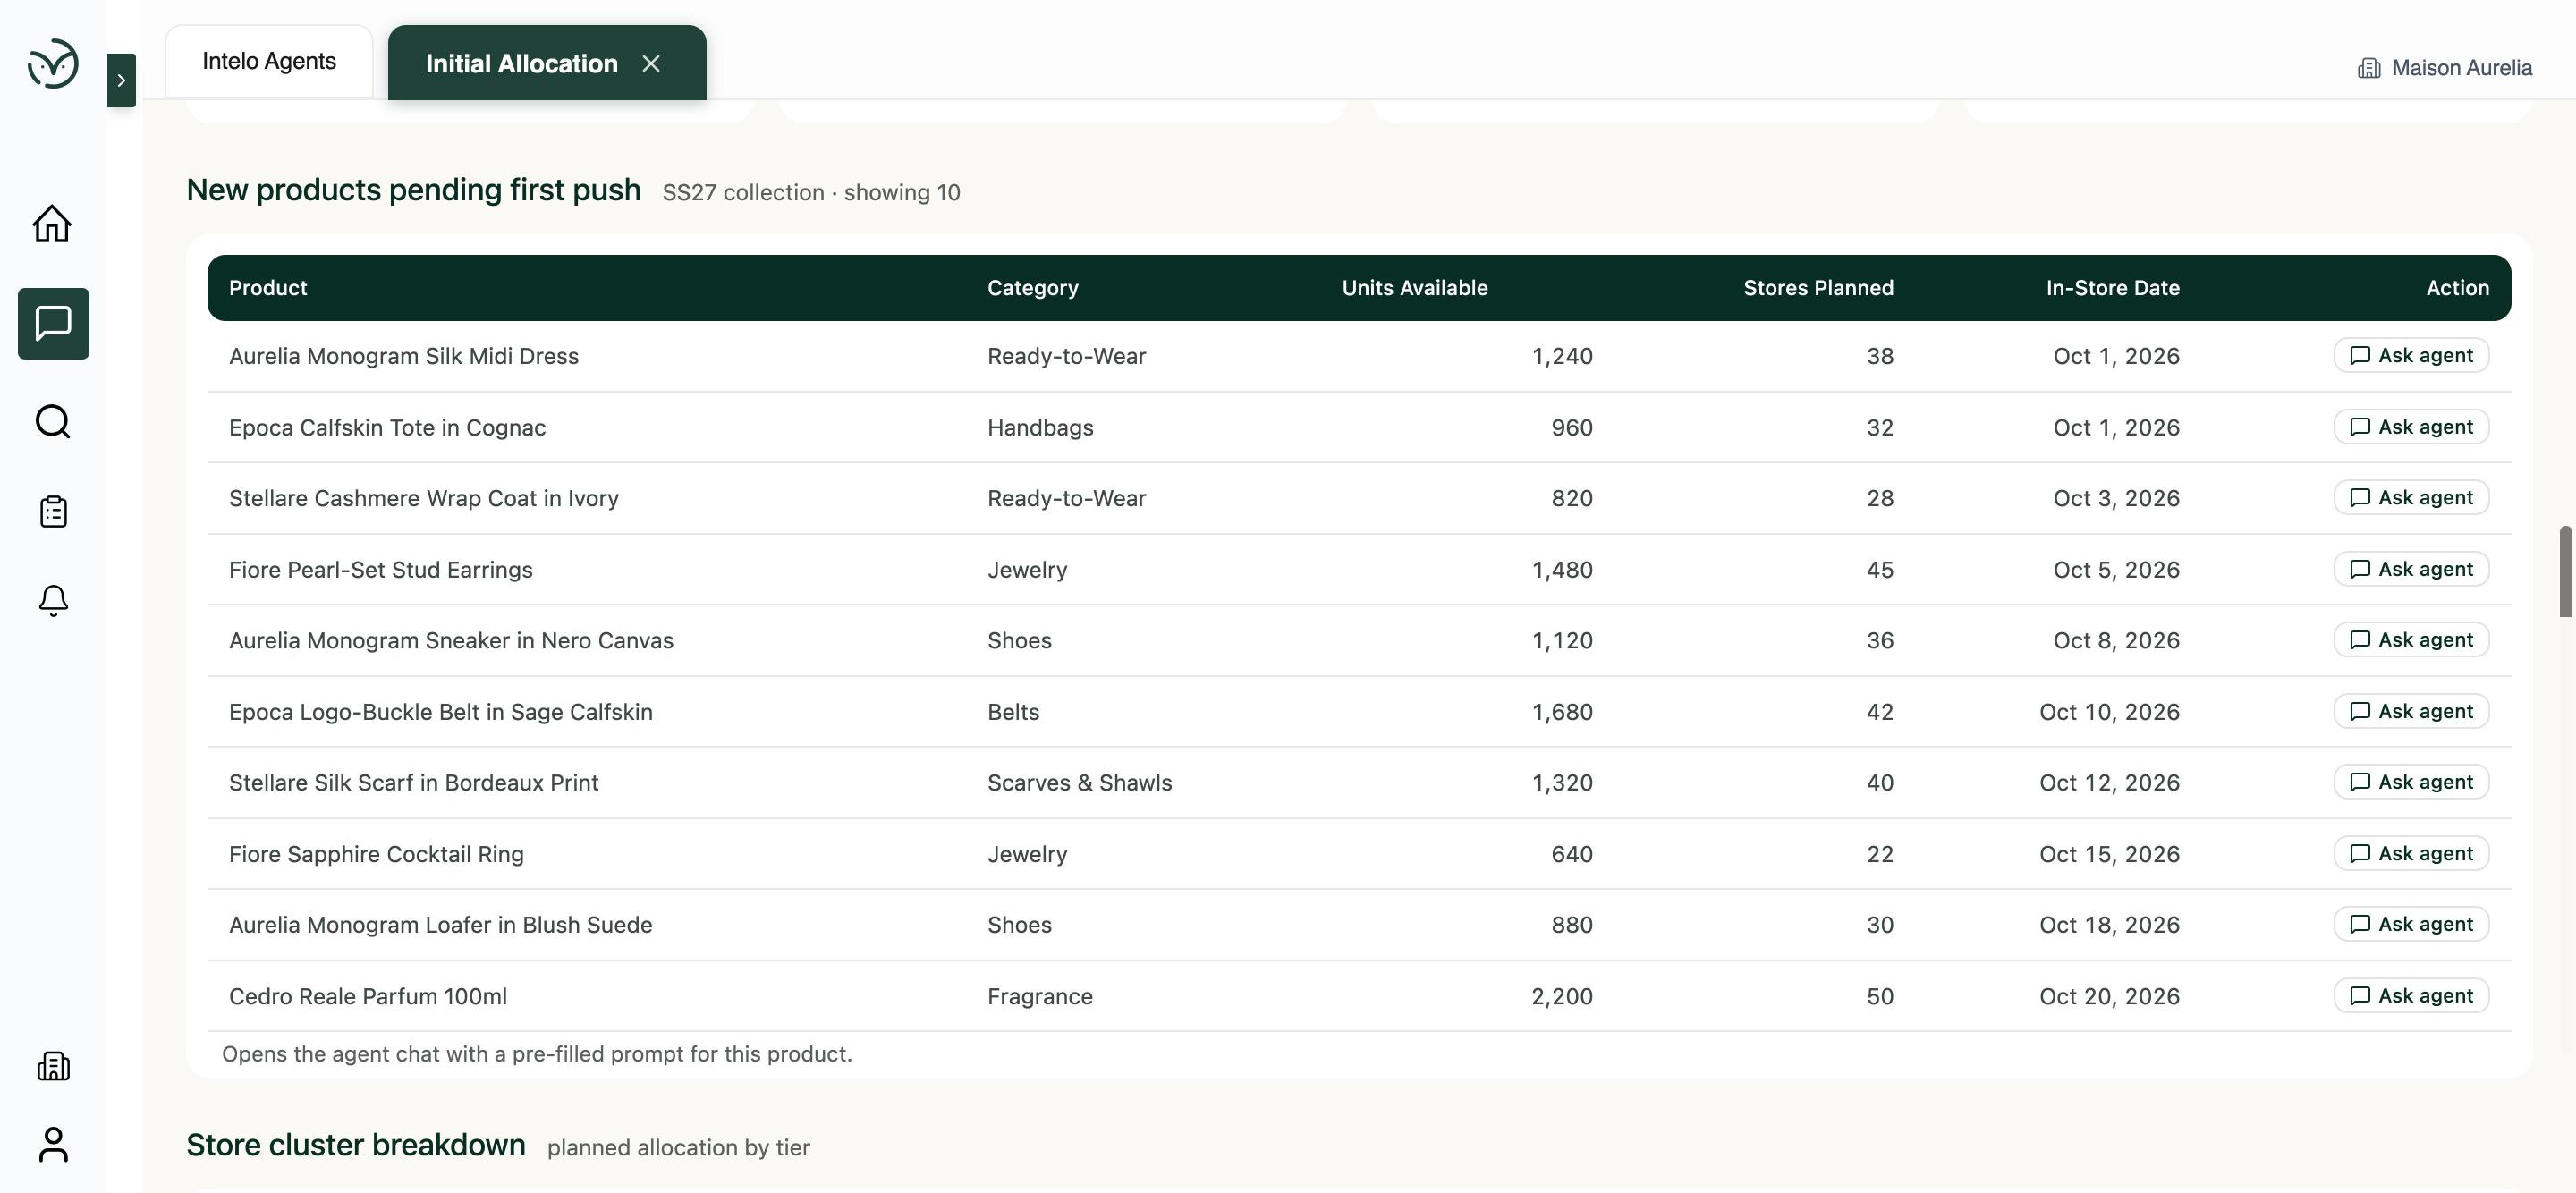Open the Home icon in sidebar
Screen dimensions: 2576x1193
click(53, 224)
